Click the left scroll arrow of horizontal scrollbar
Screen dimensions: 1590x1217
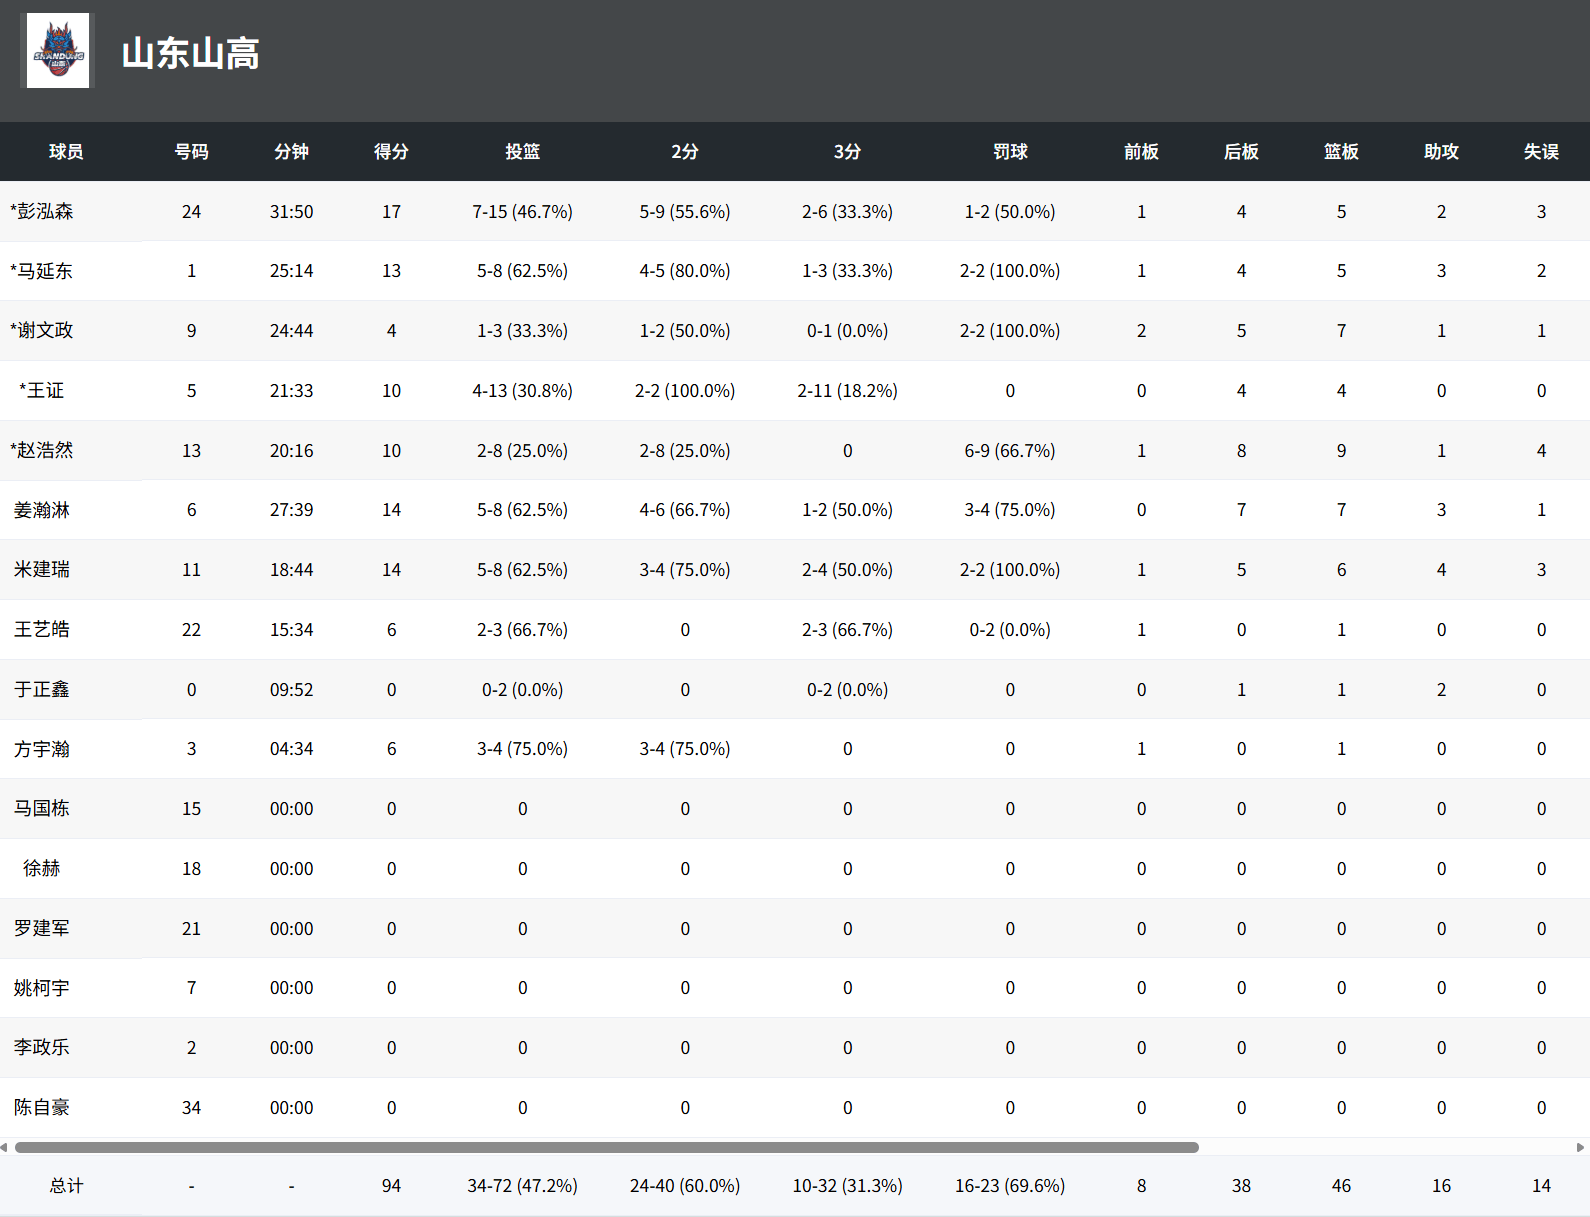5,1147
